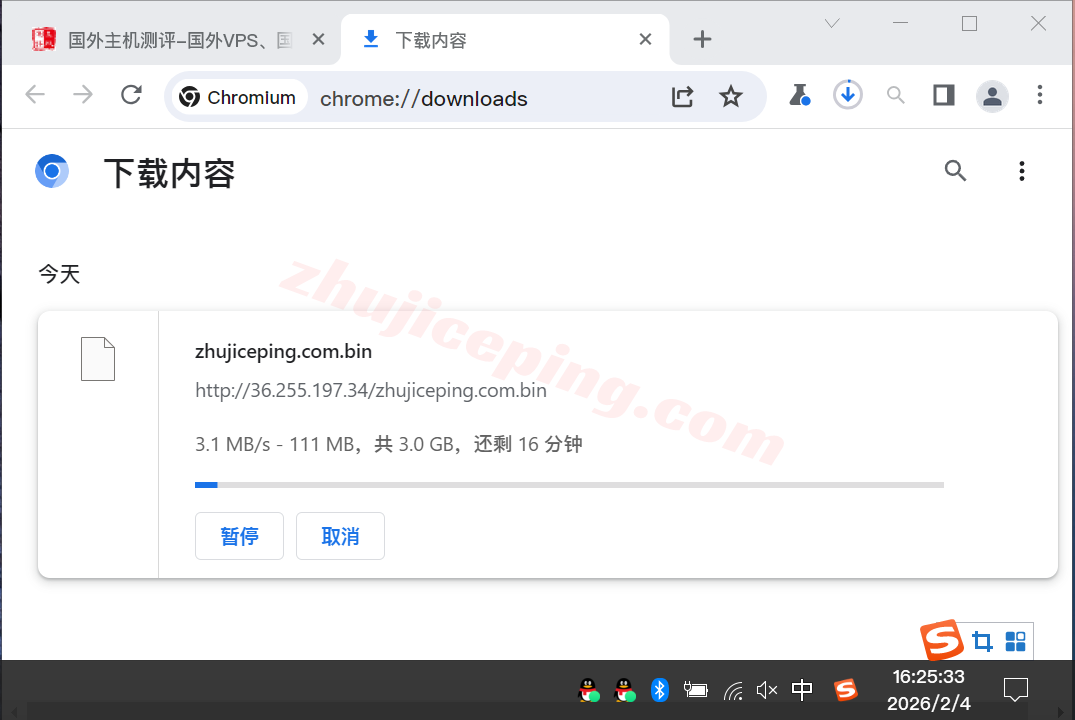Click the zhujiceping.com.bin file icon
1075x720 pixels.
tap(97, 358)
